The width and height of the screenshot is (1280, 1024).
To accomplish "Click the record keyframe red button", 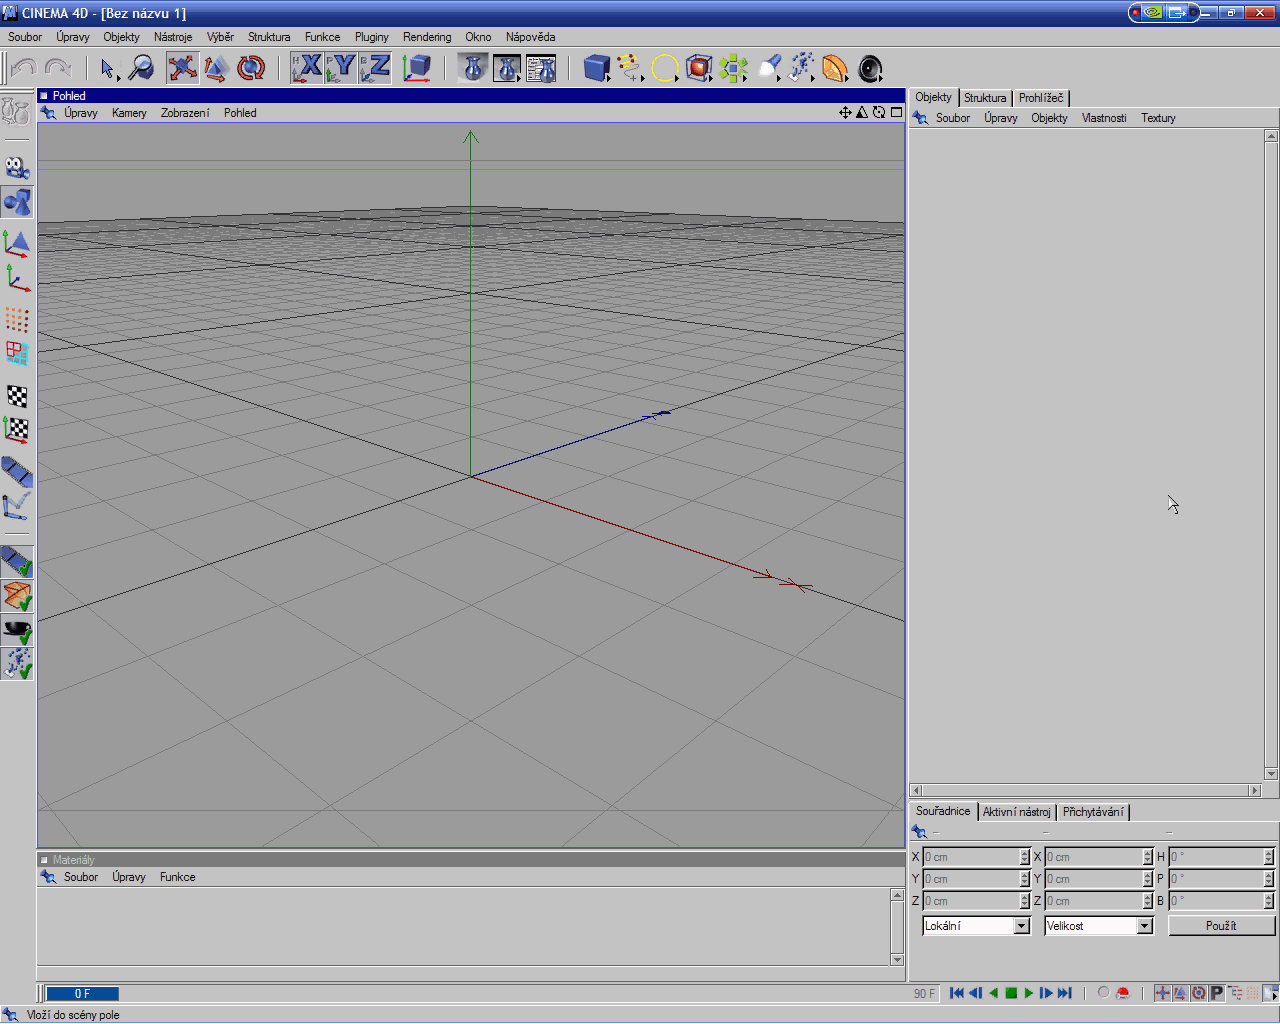I will pyautogui.click(x=1123, y=993).
